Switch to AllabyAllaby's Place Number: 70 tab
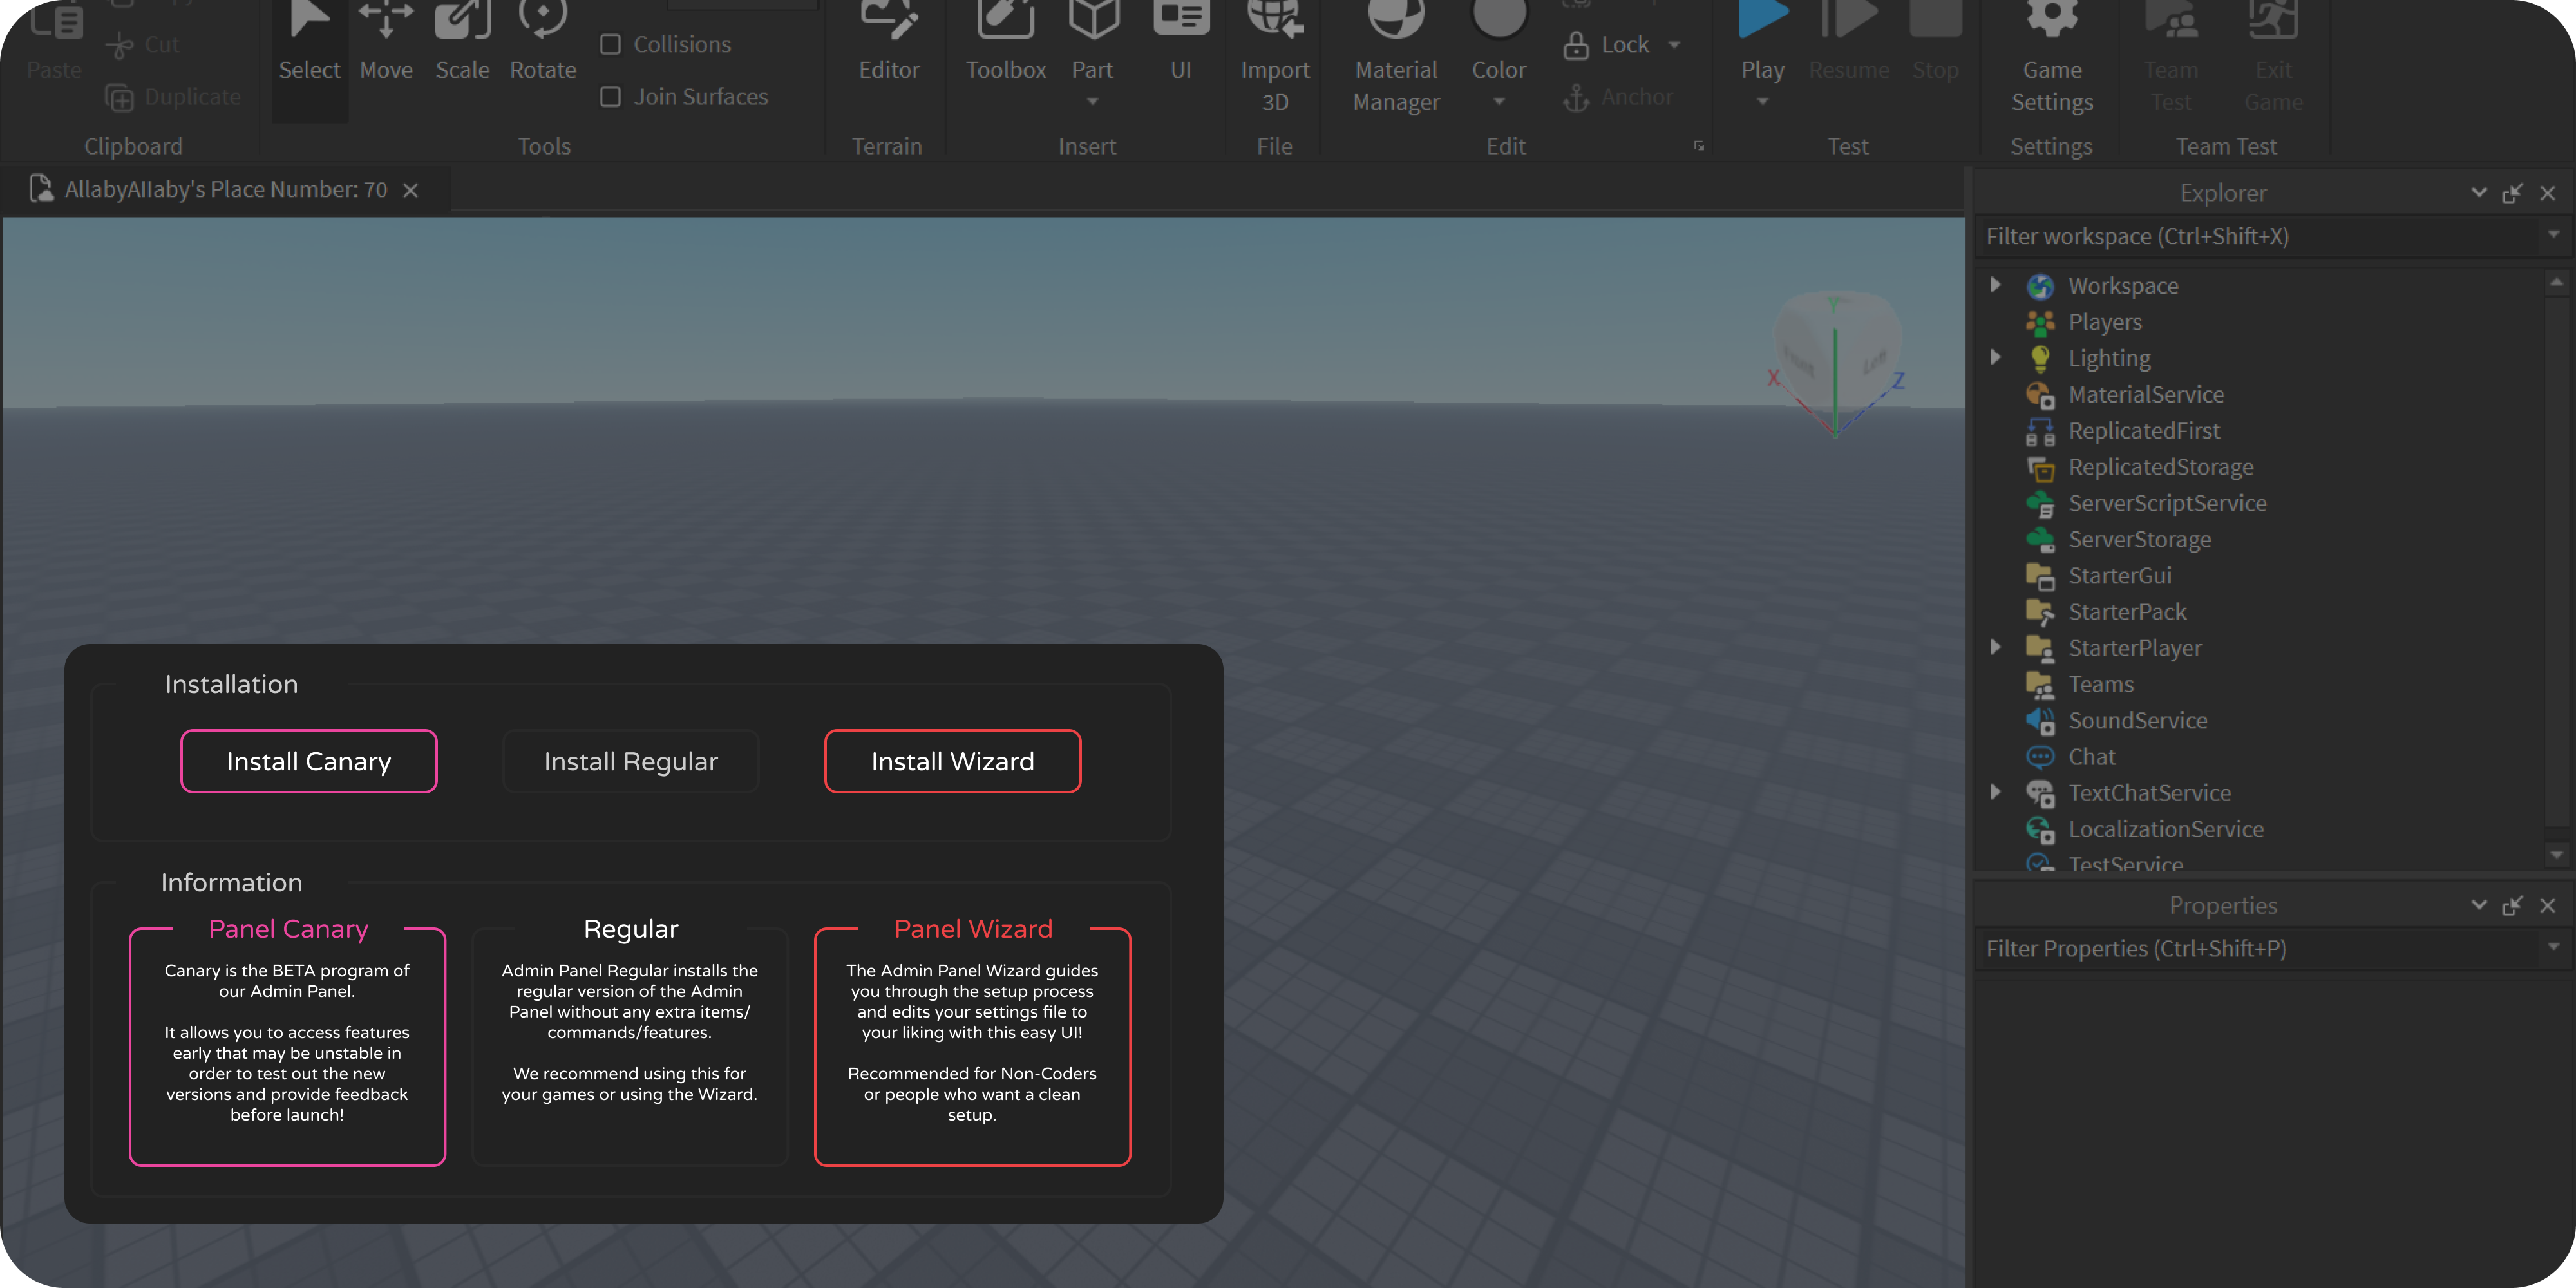This screenshot has width=2576, height=1288. 225,190
